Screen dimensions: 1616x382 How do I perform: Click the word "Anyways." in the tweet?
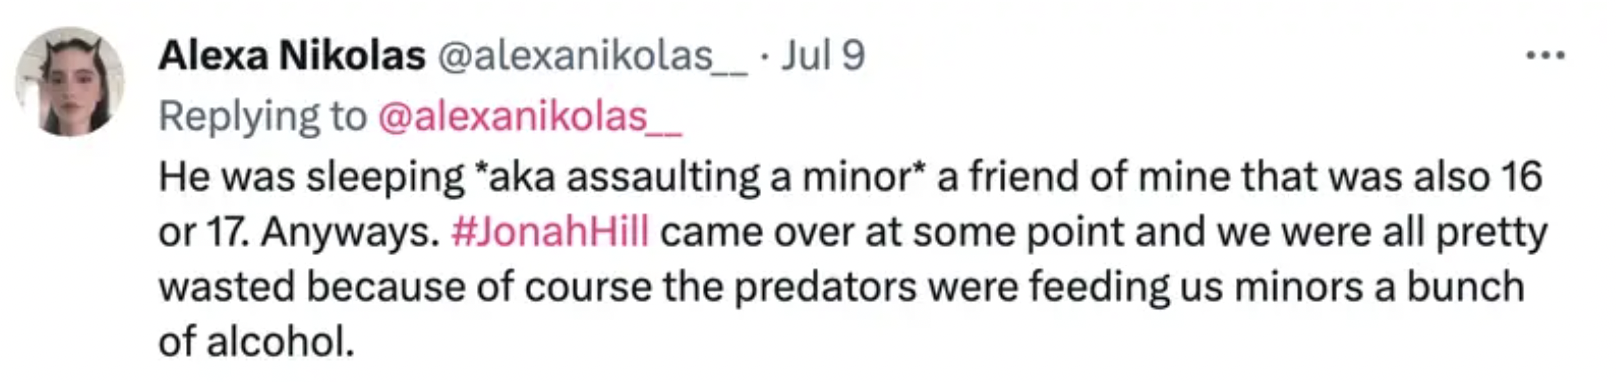click(x=350, y=233)
